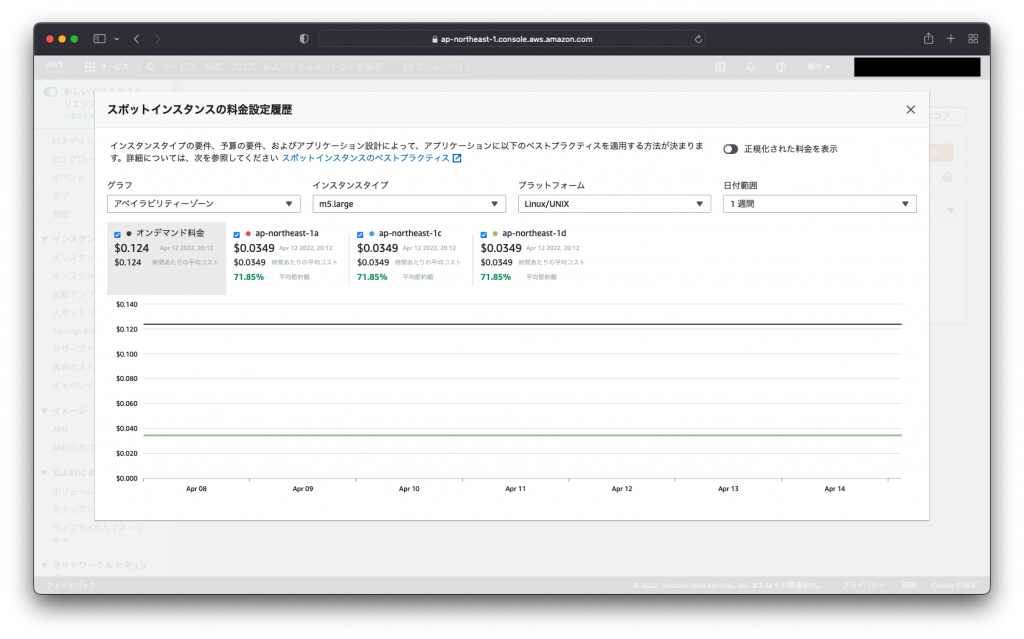This screenshot has height=639, width=1024.
Task: Open プライバシー link in the footer
Action: tap(864, 585)
